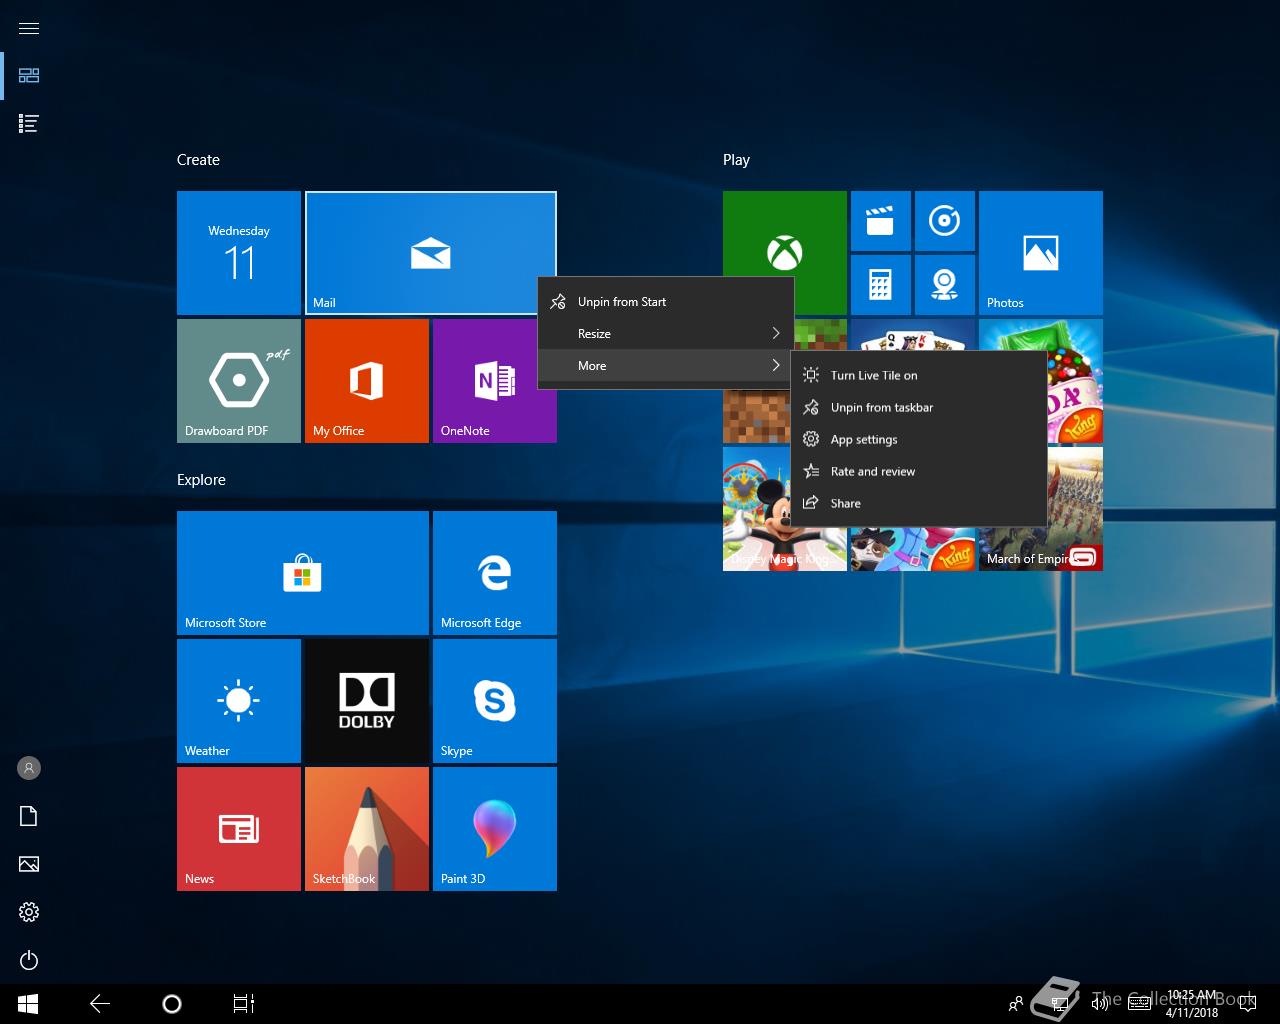
Task: Select Unpin from taskbar
Action: pos(919,408)
